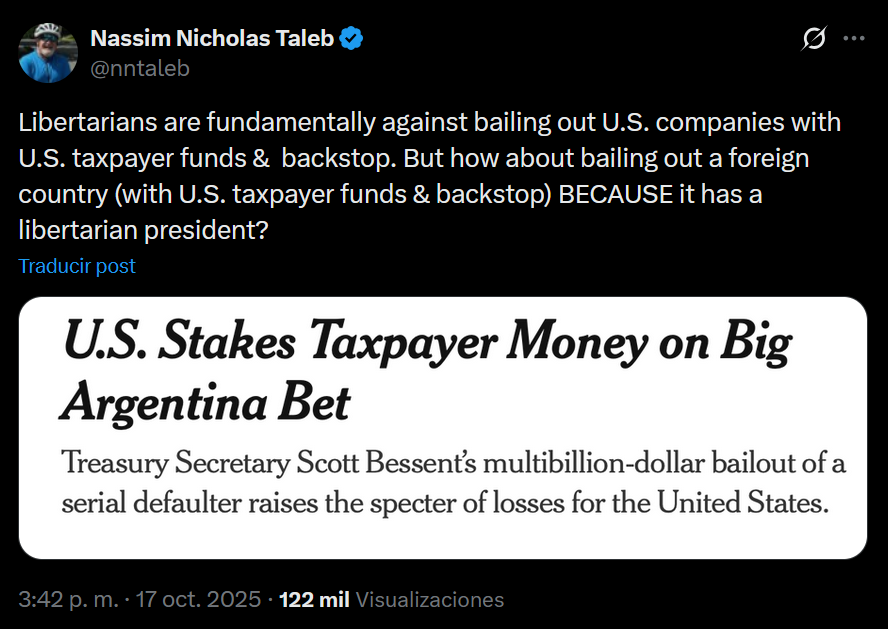
Task: Open the three-dot more options menu
Action: pos(853,39)
